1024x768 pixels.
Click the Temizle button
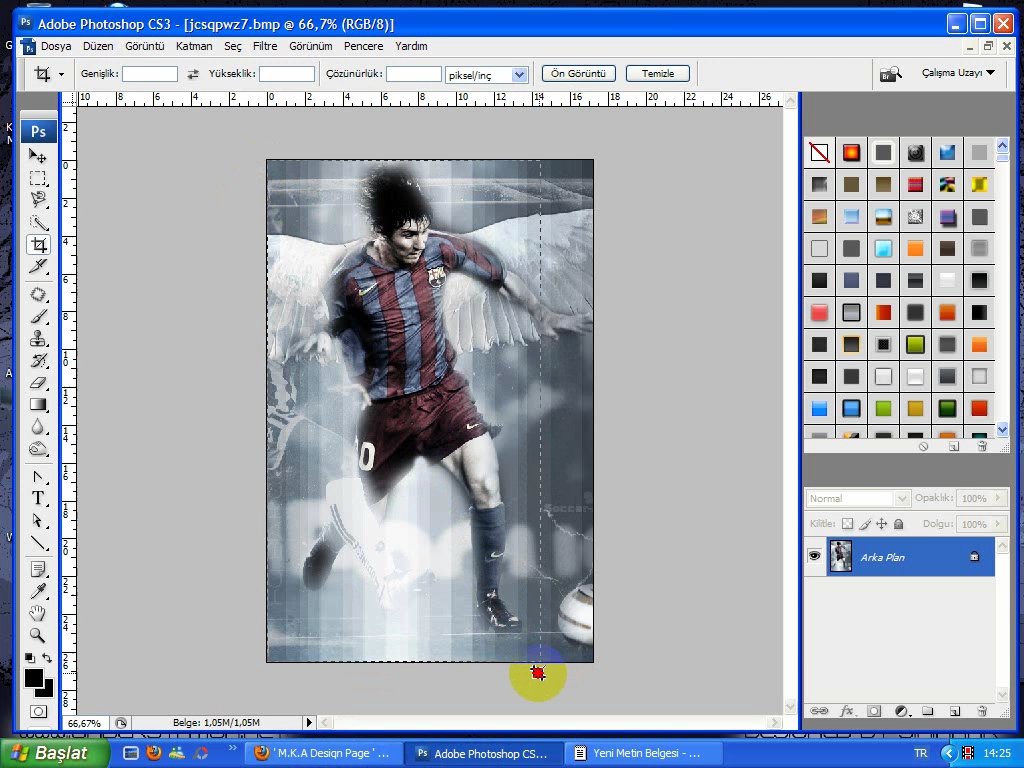point(658,73)
